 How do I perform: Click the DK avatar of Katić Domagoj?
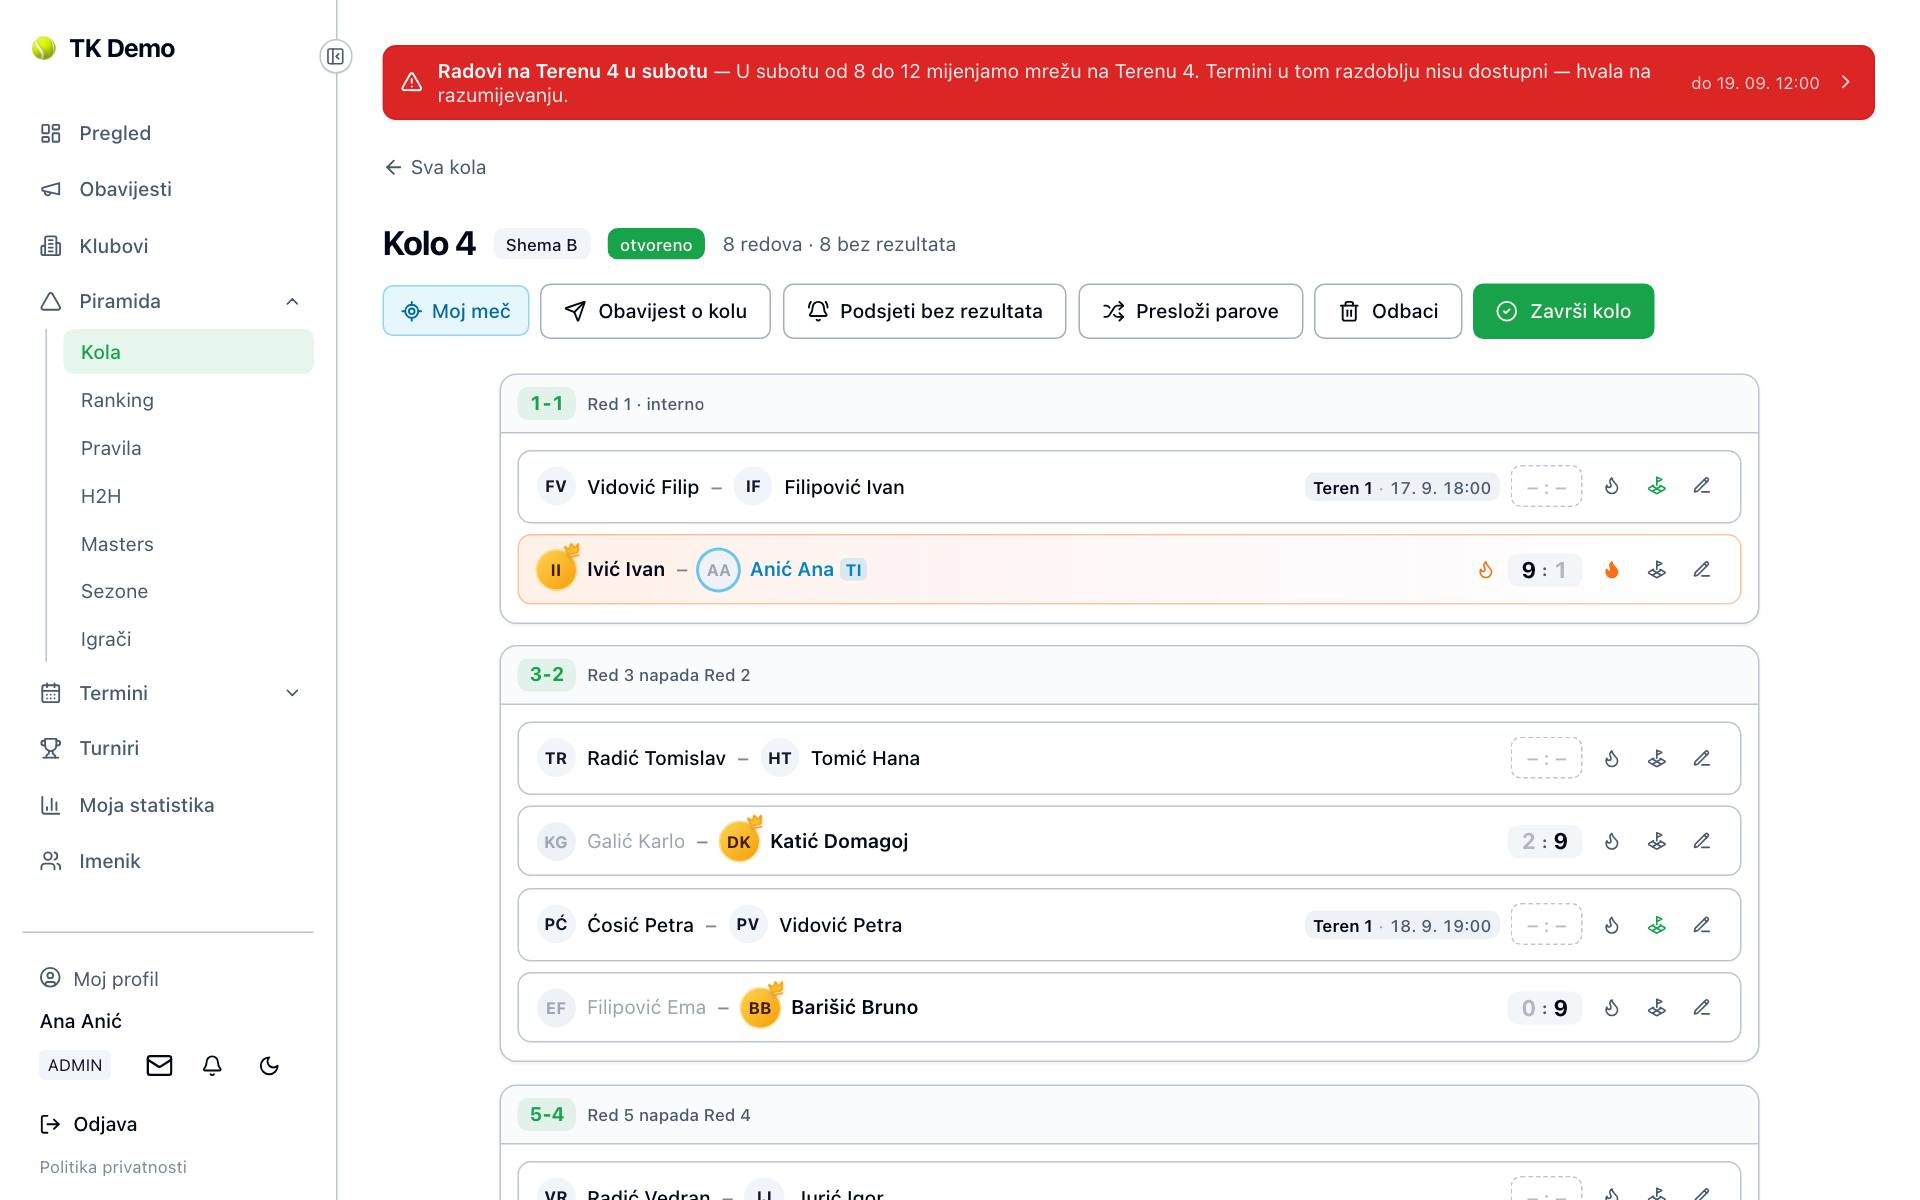739,842
